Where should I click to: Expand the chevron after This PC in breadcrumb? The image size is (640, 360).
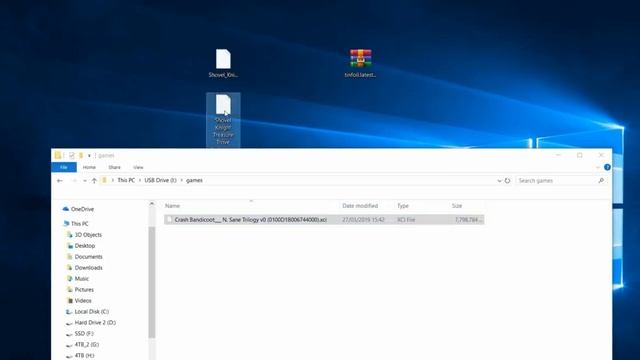[x=140, y=180]
